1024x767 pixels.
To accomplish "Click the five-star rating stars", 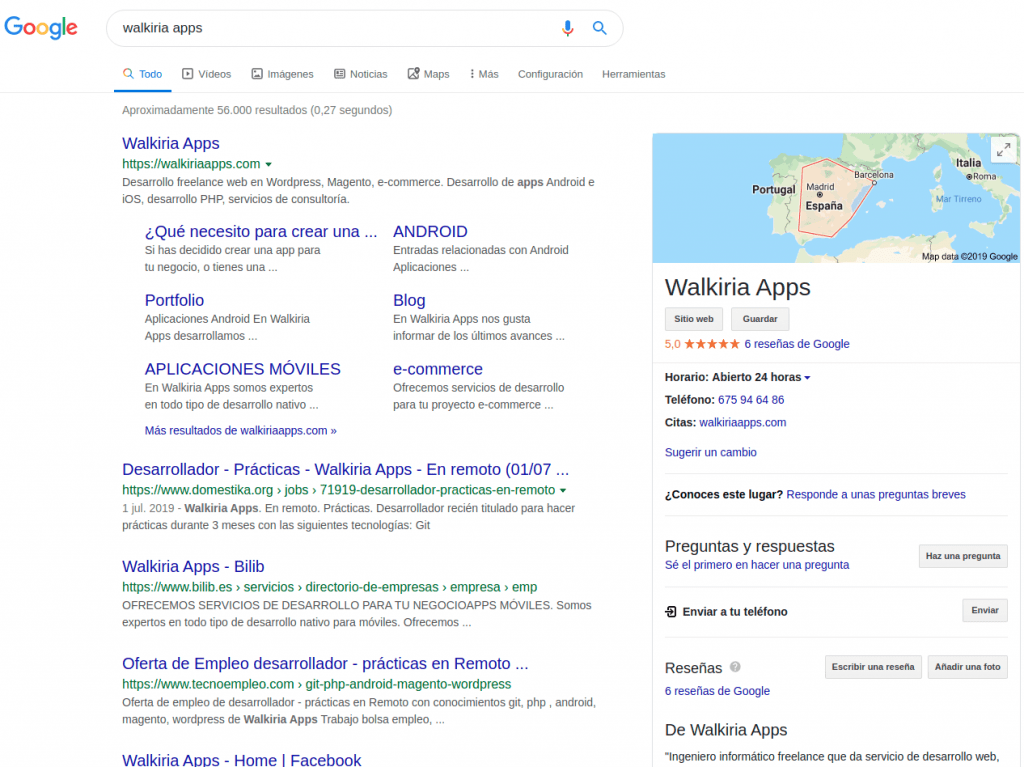I will [x=712, y=344].
